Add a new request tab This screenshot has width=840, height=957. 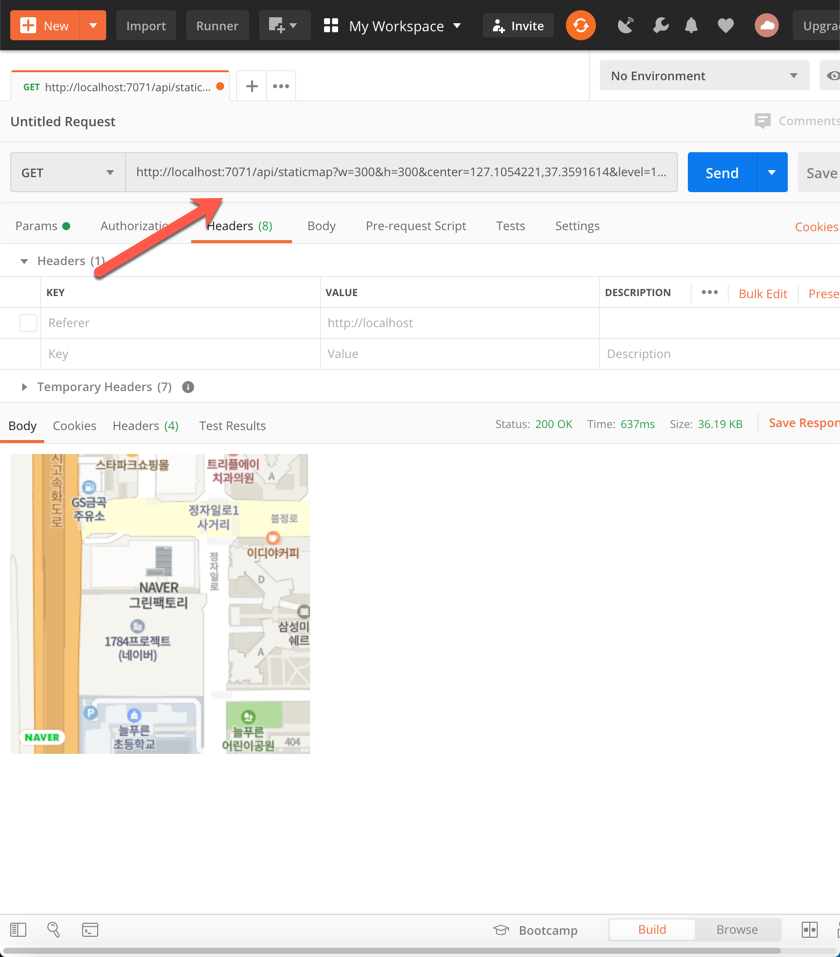pyautogui.click(x=252, y=86)
